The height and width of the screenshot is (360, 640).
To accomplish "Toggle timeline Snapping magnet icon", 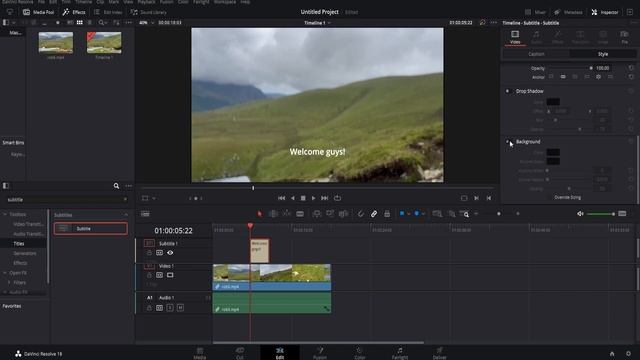I will 360,214.
